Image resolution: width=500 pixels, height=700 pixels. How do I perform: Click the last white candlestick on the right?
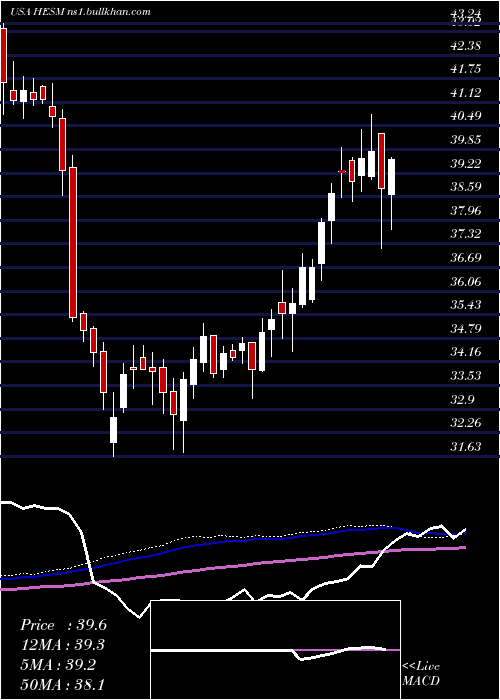[x=392, y=177]
